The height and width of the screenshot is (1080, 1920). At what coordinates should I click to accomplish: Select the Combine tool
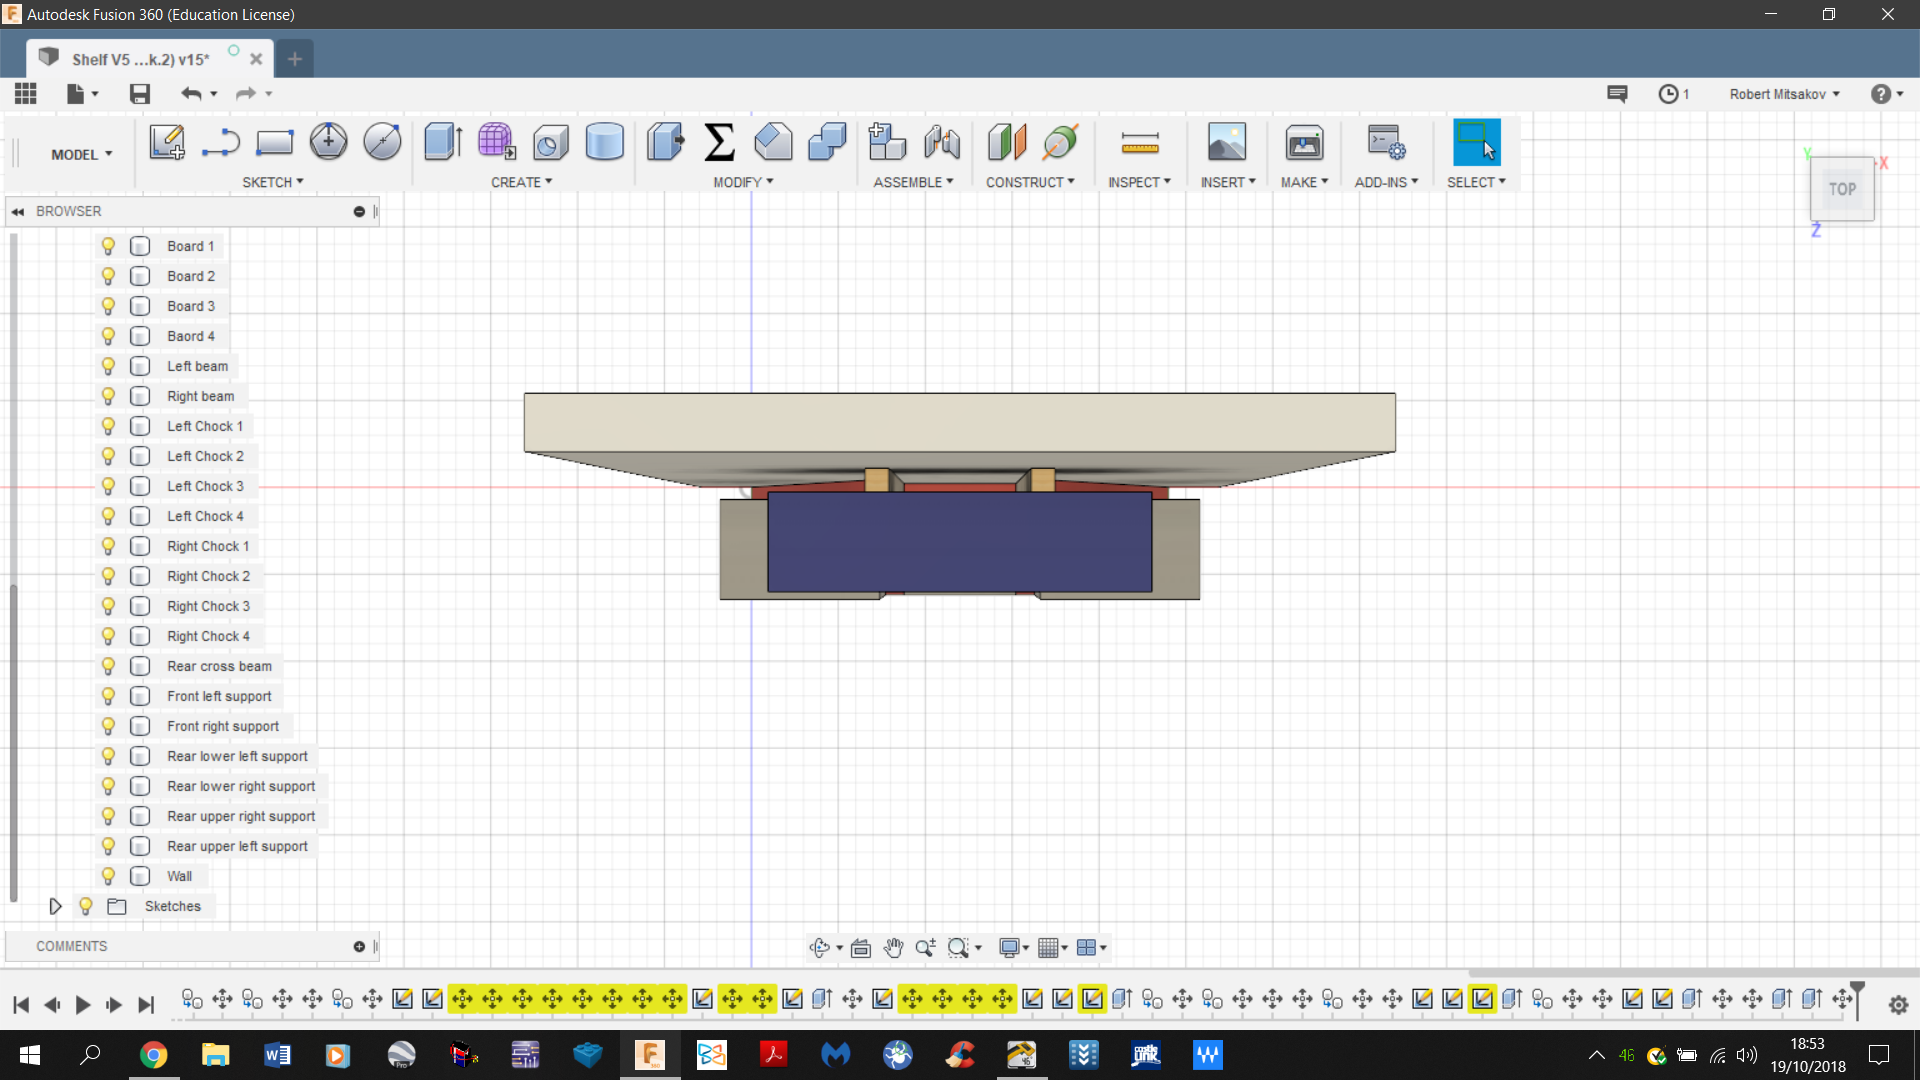coord(827,142)
